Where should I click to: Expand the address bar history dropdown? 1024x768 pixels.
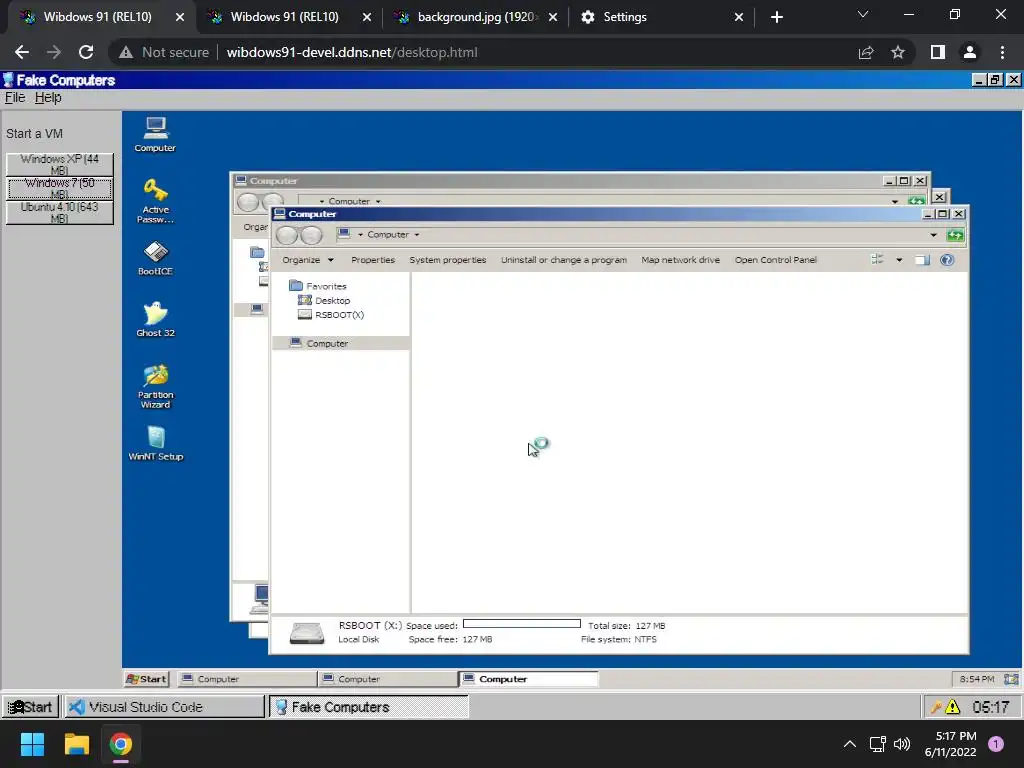coord(933,235)
